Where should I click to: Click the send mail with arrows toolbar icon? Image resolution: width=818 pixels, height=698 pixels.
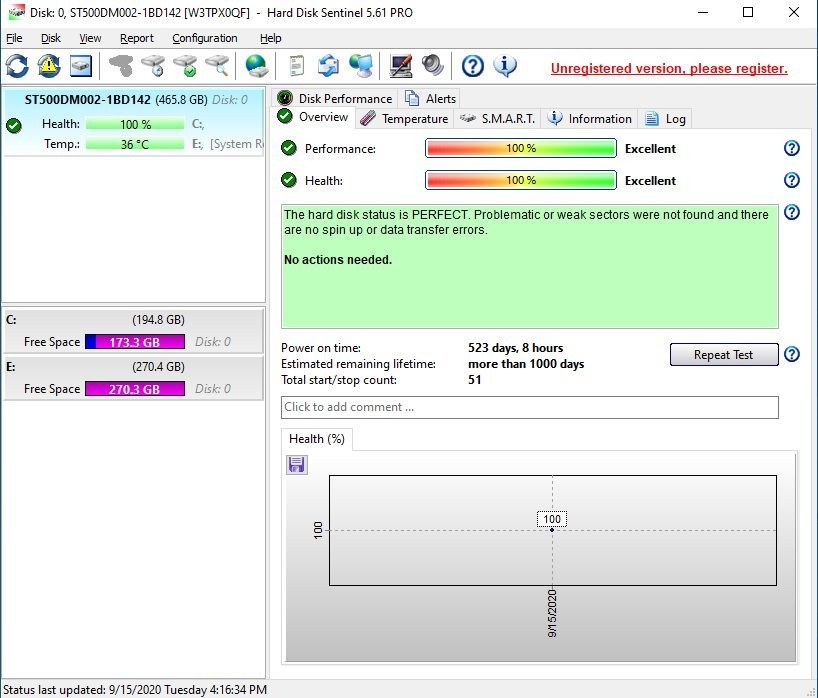[x=328, y=66]
